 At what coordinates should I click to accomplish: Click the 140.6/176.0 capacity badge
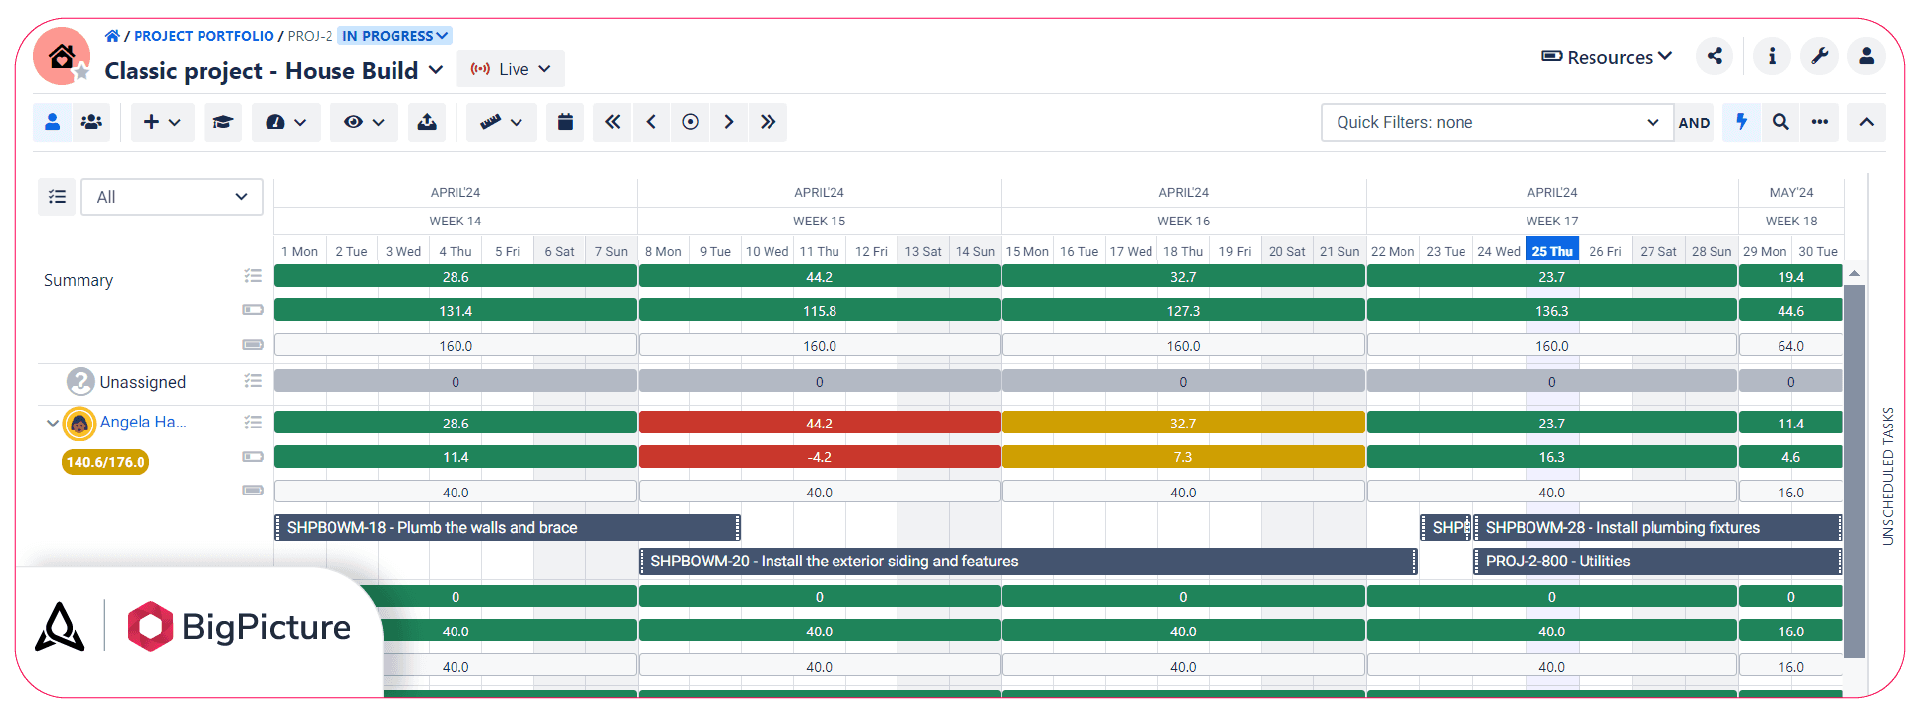click(106, 462)
